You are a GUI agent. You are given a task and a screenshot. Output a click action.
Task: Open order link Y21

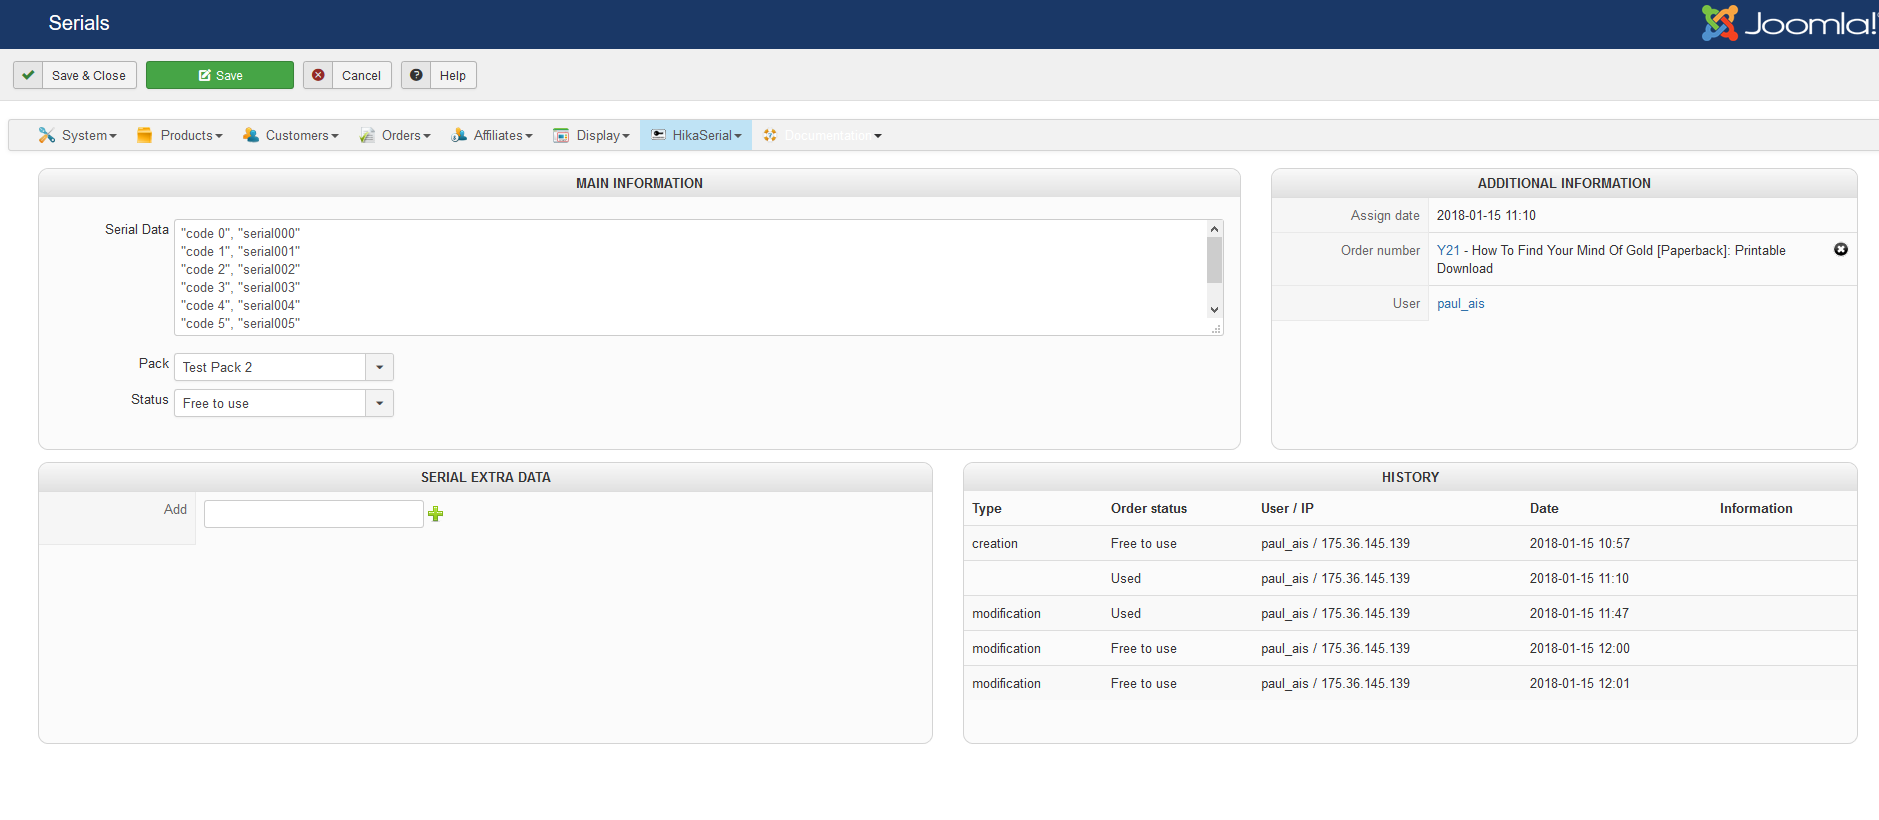click(x=1448, y=250)
